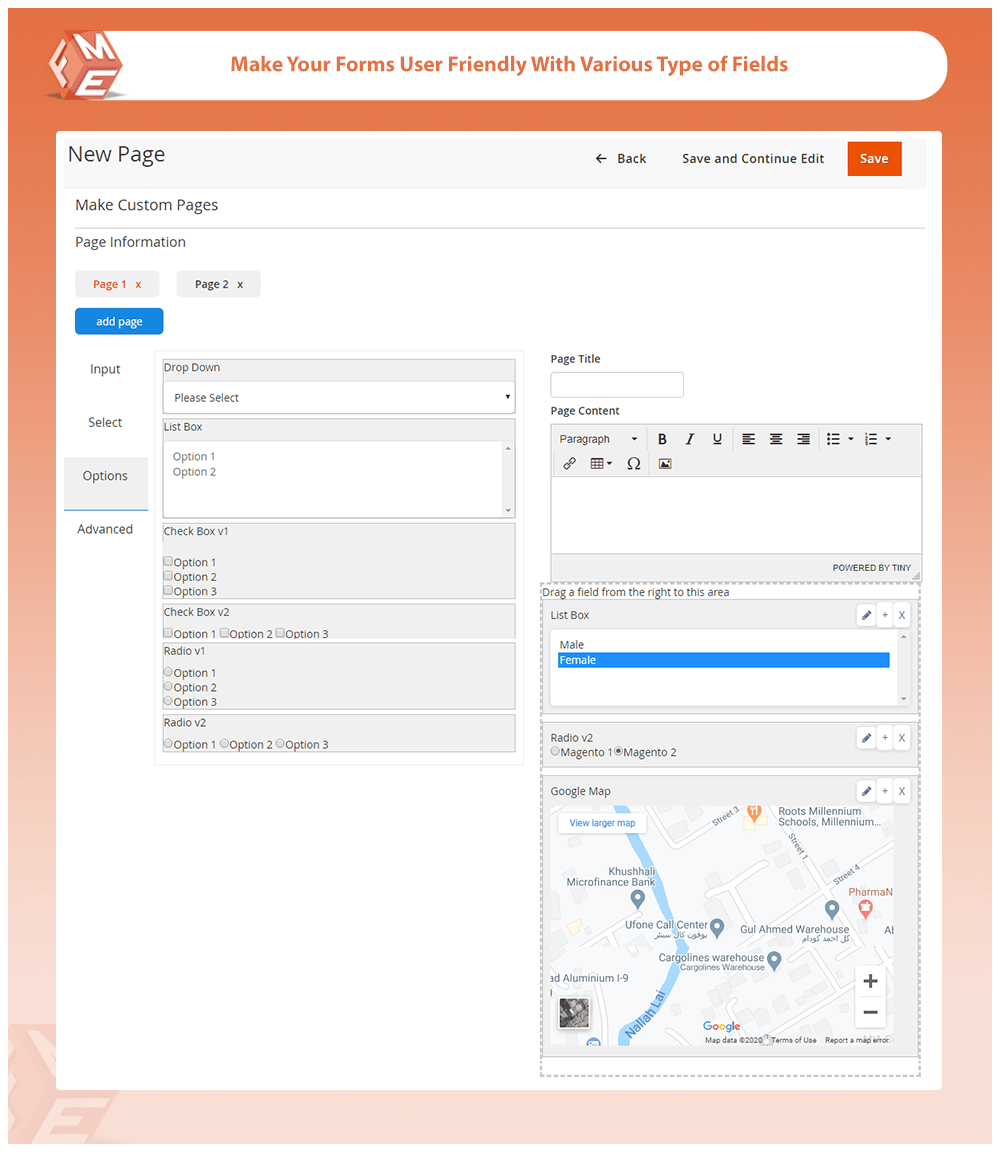Select the Magento 1 radio button
The height and width of the screenshot is (1152, 1000).
[555, 751]
